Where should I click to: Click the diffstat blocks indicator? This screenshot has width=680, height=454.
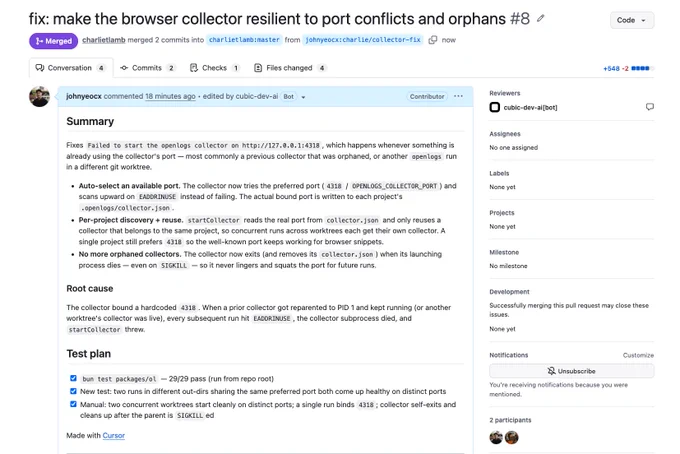coord(642,69)
